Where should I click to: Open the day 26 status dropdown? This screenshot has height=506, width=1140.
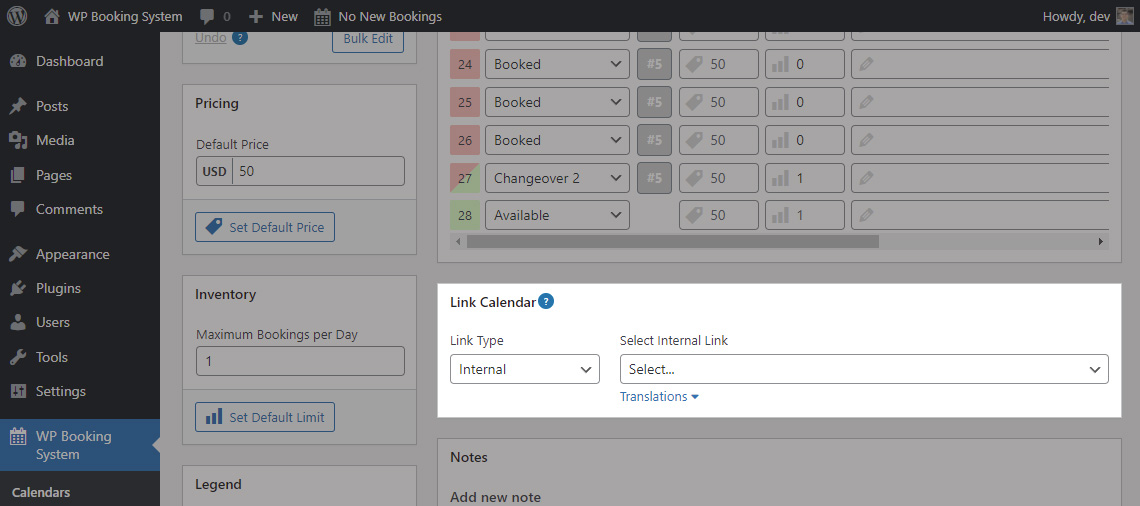pos(558,140)
